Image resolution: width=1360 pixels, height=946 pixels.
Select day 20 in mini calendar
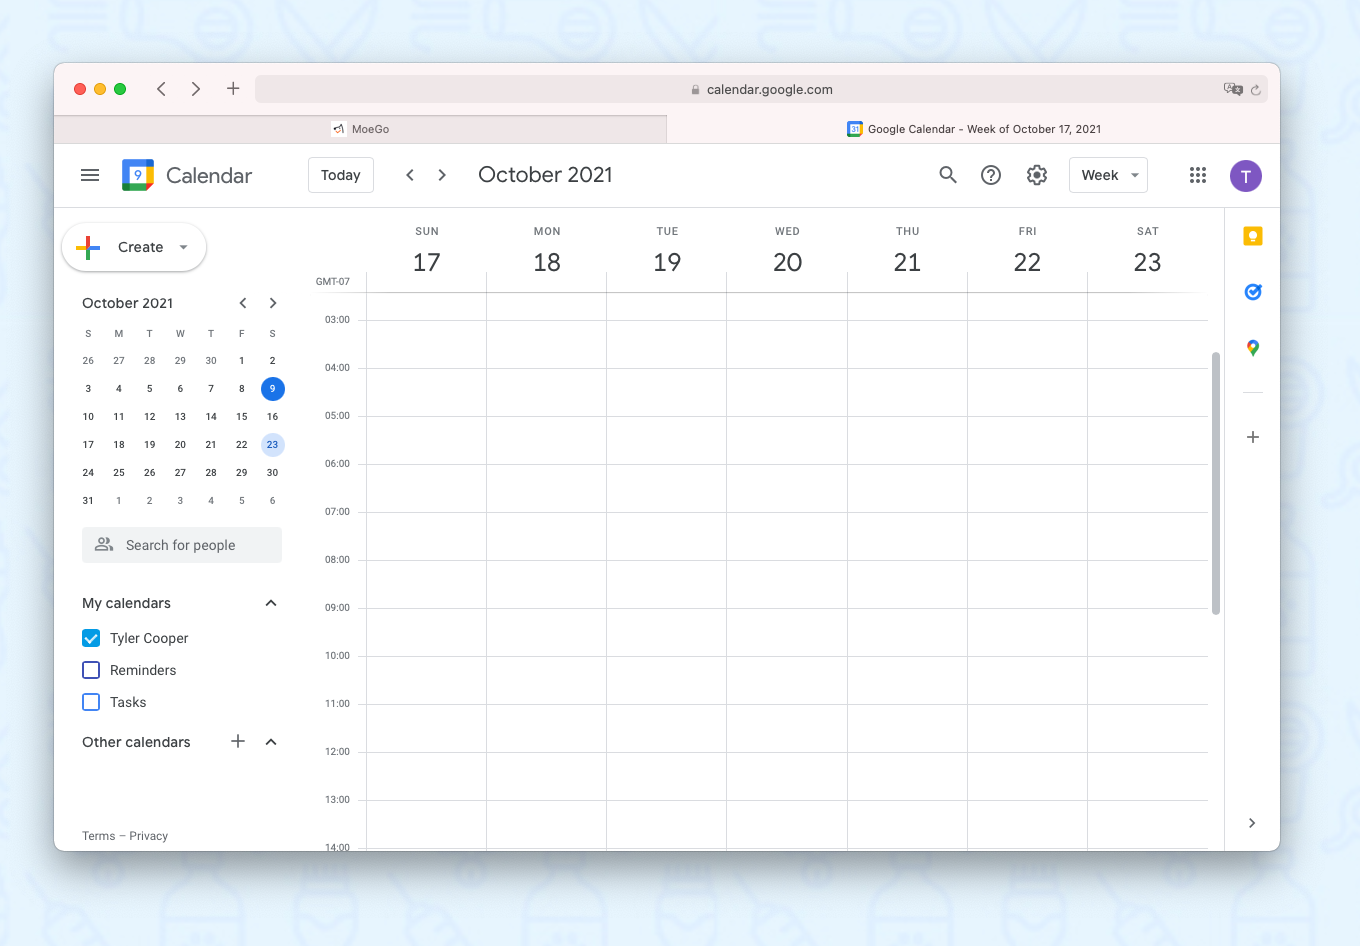tap(180, 445)
